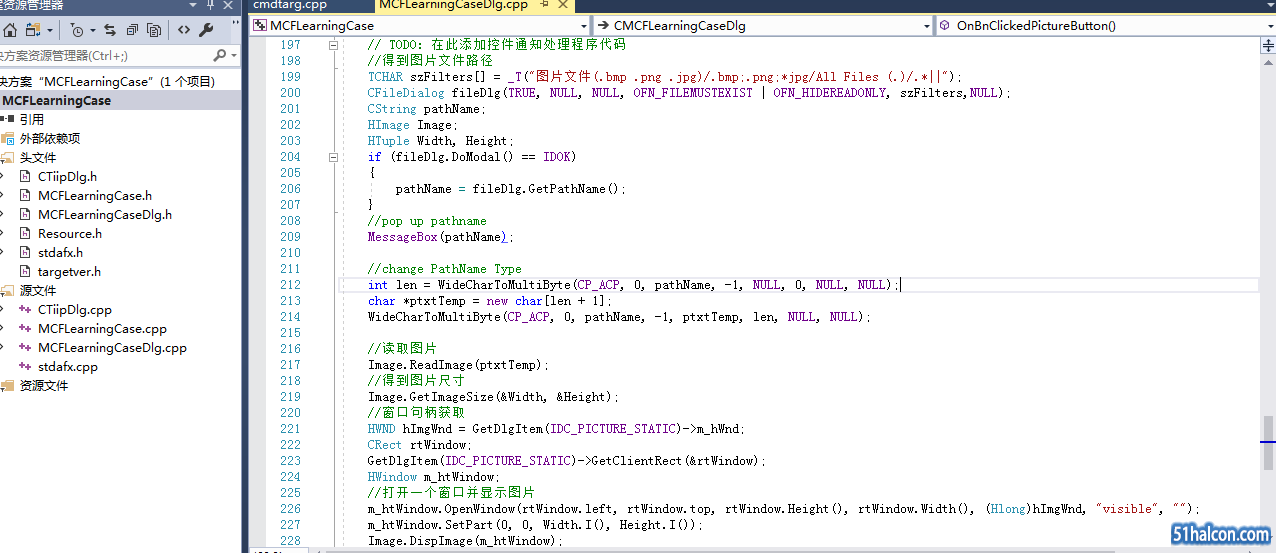Click 'Image.ReadImage(ptxtTemp);' on line 217
This screenshot has width=1276, height=553.
tap(459, 365)
